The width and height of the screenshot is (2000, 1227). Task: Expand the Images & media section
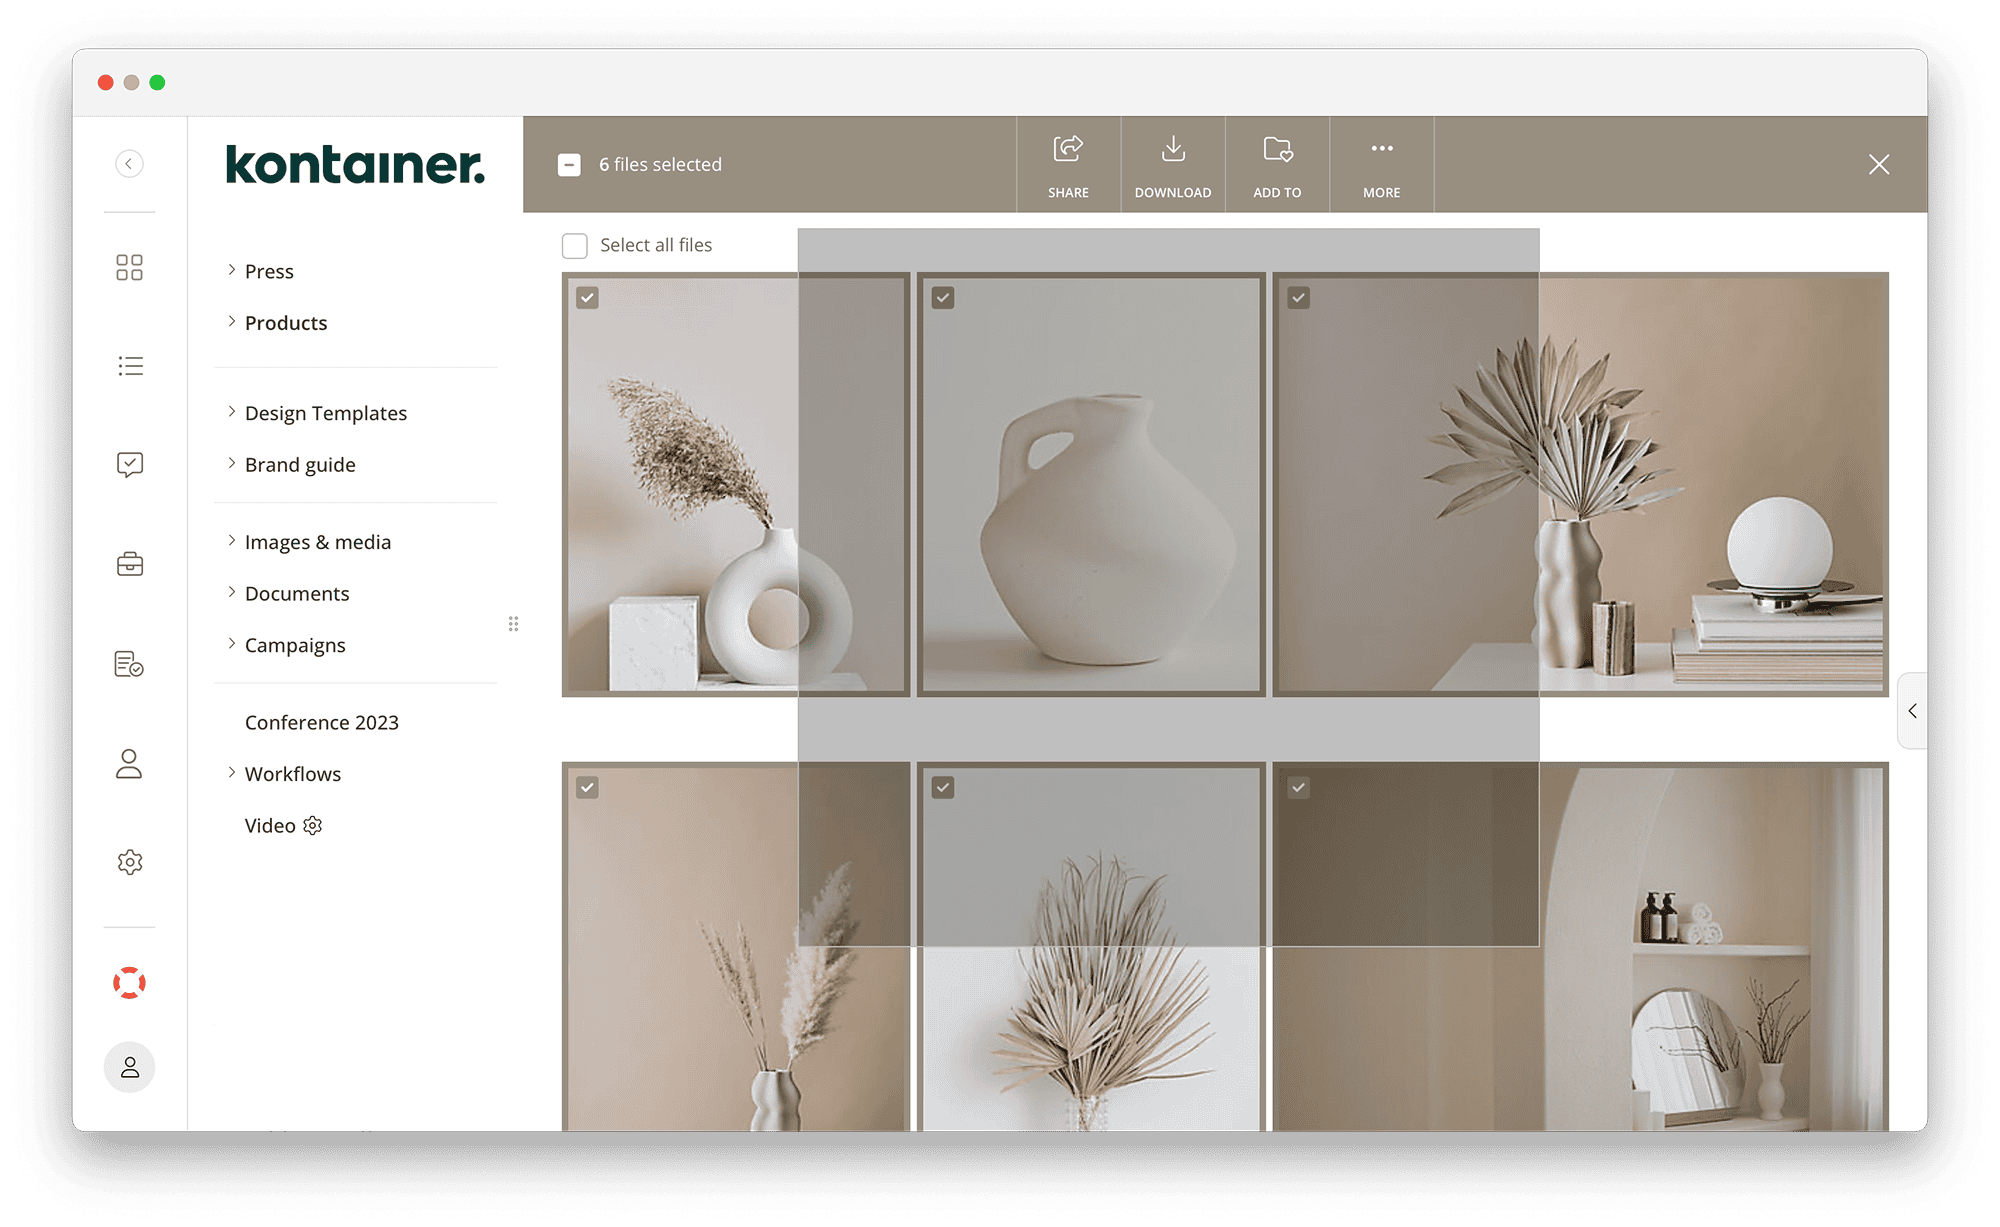(317, 541)
